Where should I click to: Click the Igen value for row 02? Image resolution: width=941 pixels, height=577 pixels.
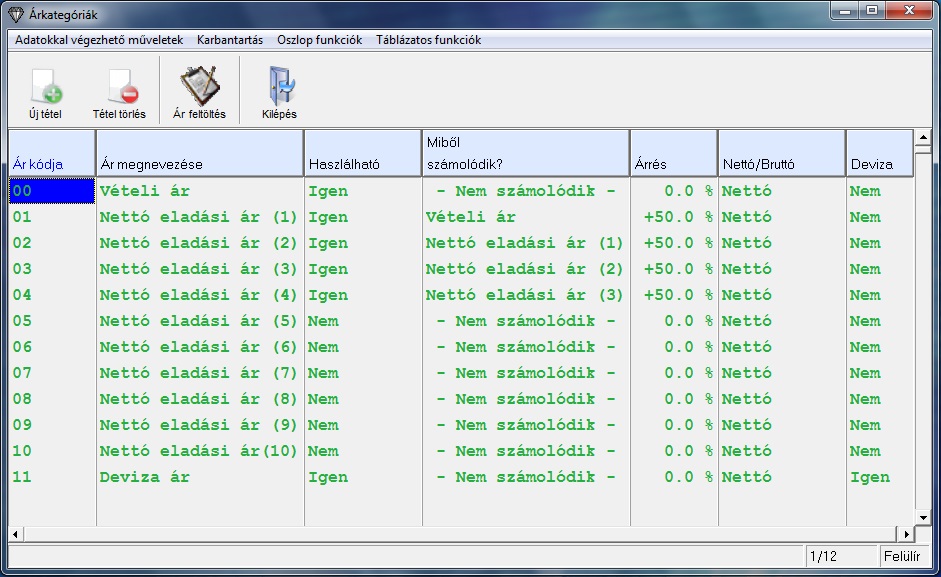pos(328,243)
